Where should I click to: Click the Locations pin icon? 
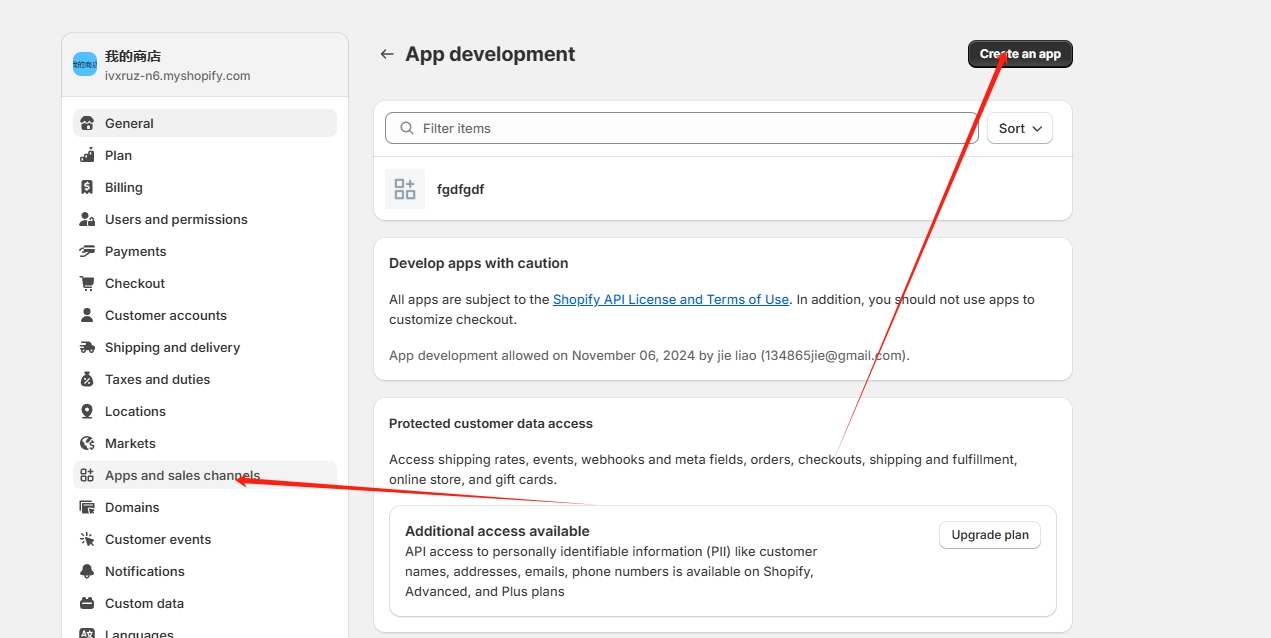coord(87,411)
